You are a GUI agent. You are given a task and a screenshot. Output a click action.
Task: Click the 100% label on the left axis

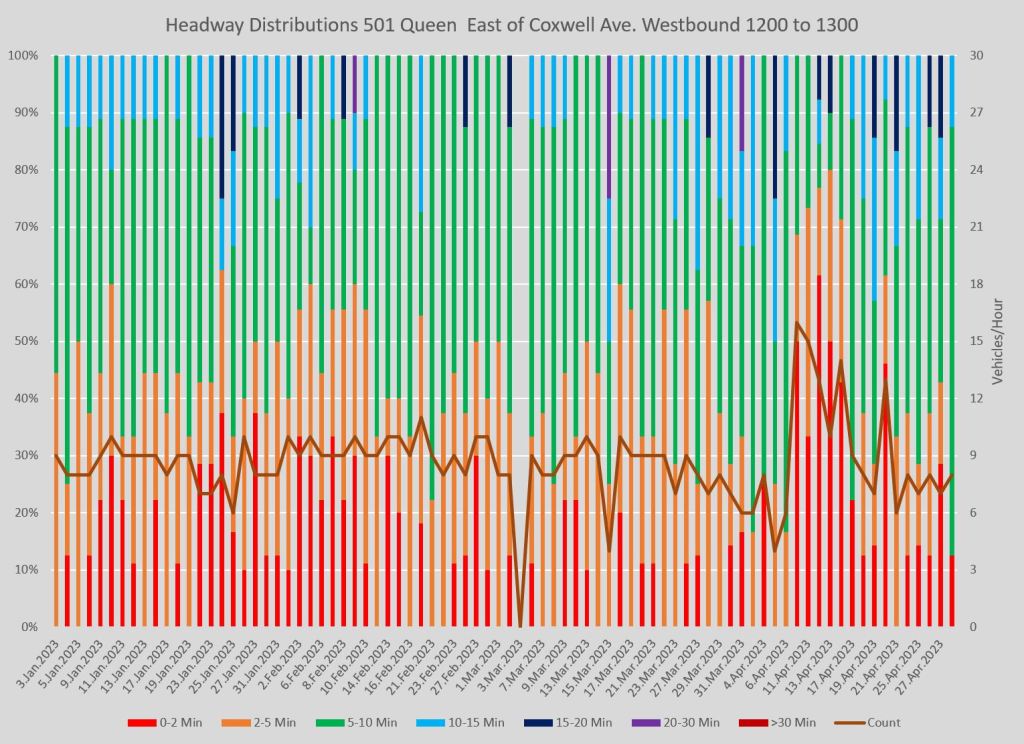(22, 55)
